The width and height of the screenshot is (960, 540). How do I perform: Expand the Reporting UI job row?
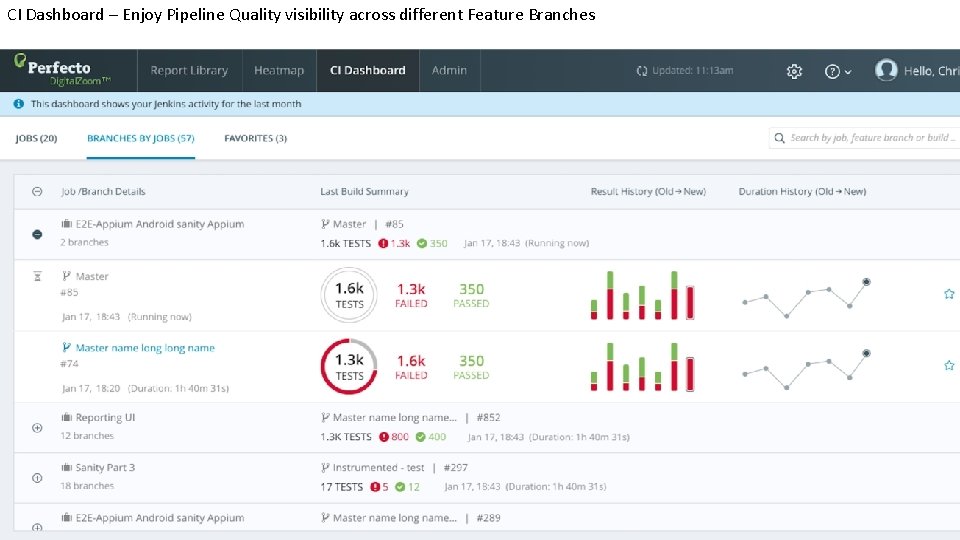[x=37, y=428]
